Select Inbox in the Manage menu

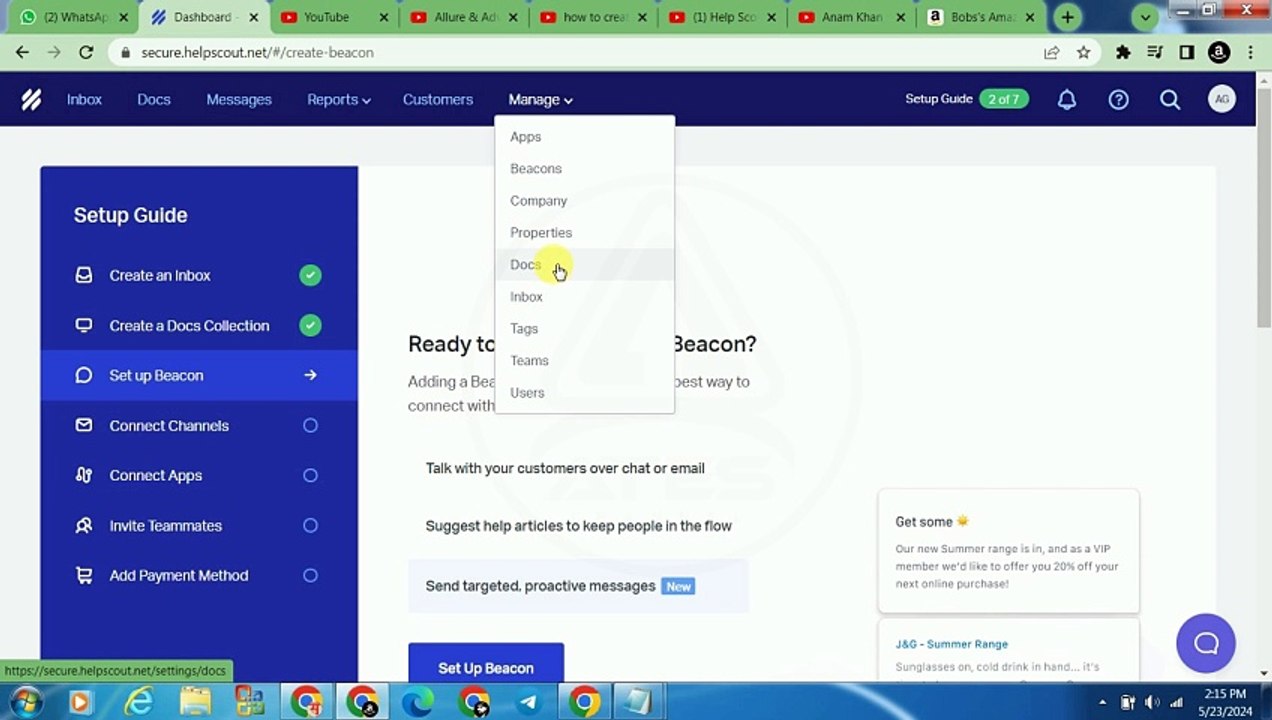tap(585, 296)
